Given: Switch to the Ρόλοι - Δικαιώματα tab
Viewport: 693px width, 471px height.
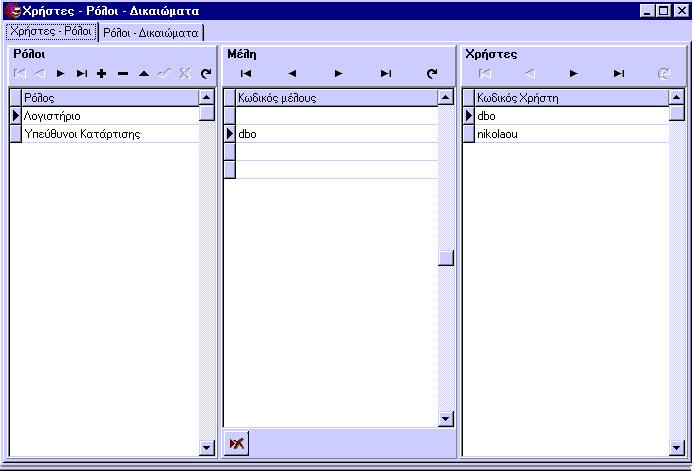Looking at the screenshot, I should 151,32.
